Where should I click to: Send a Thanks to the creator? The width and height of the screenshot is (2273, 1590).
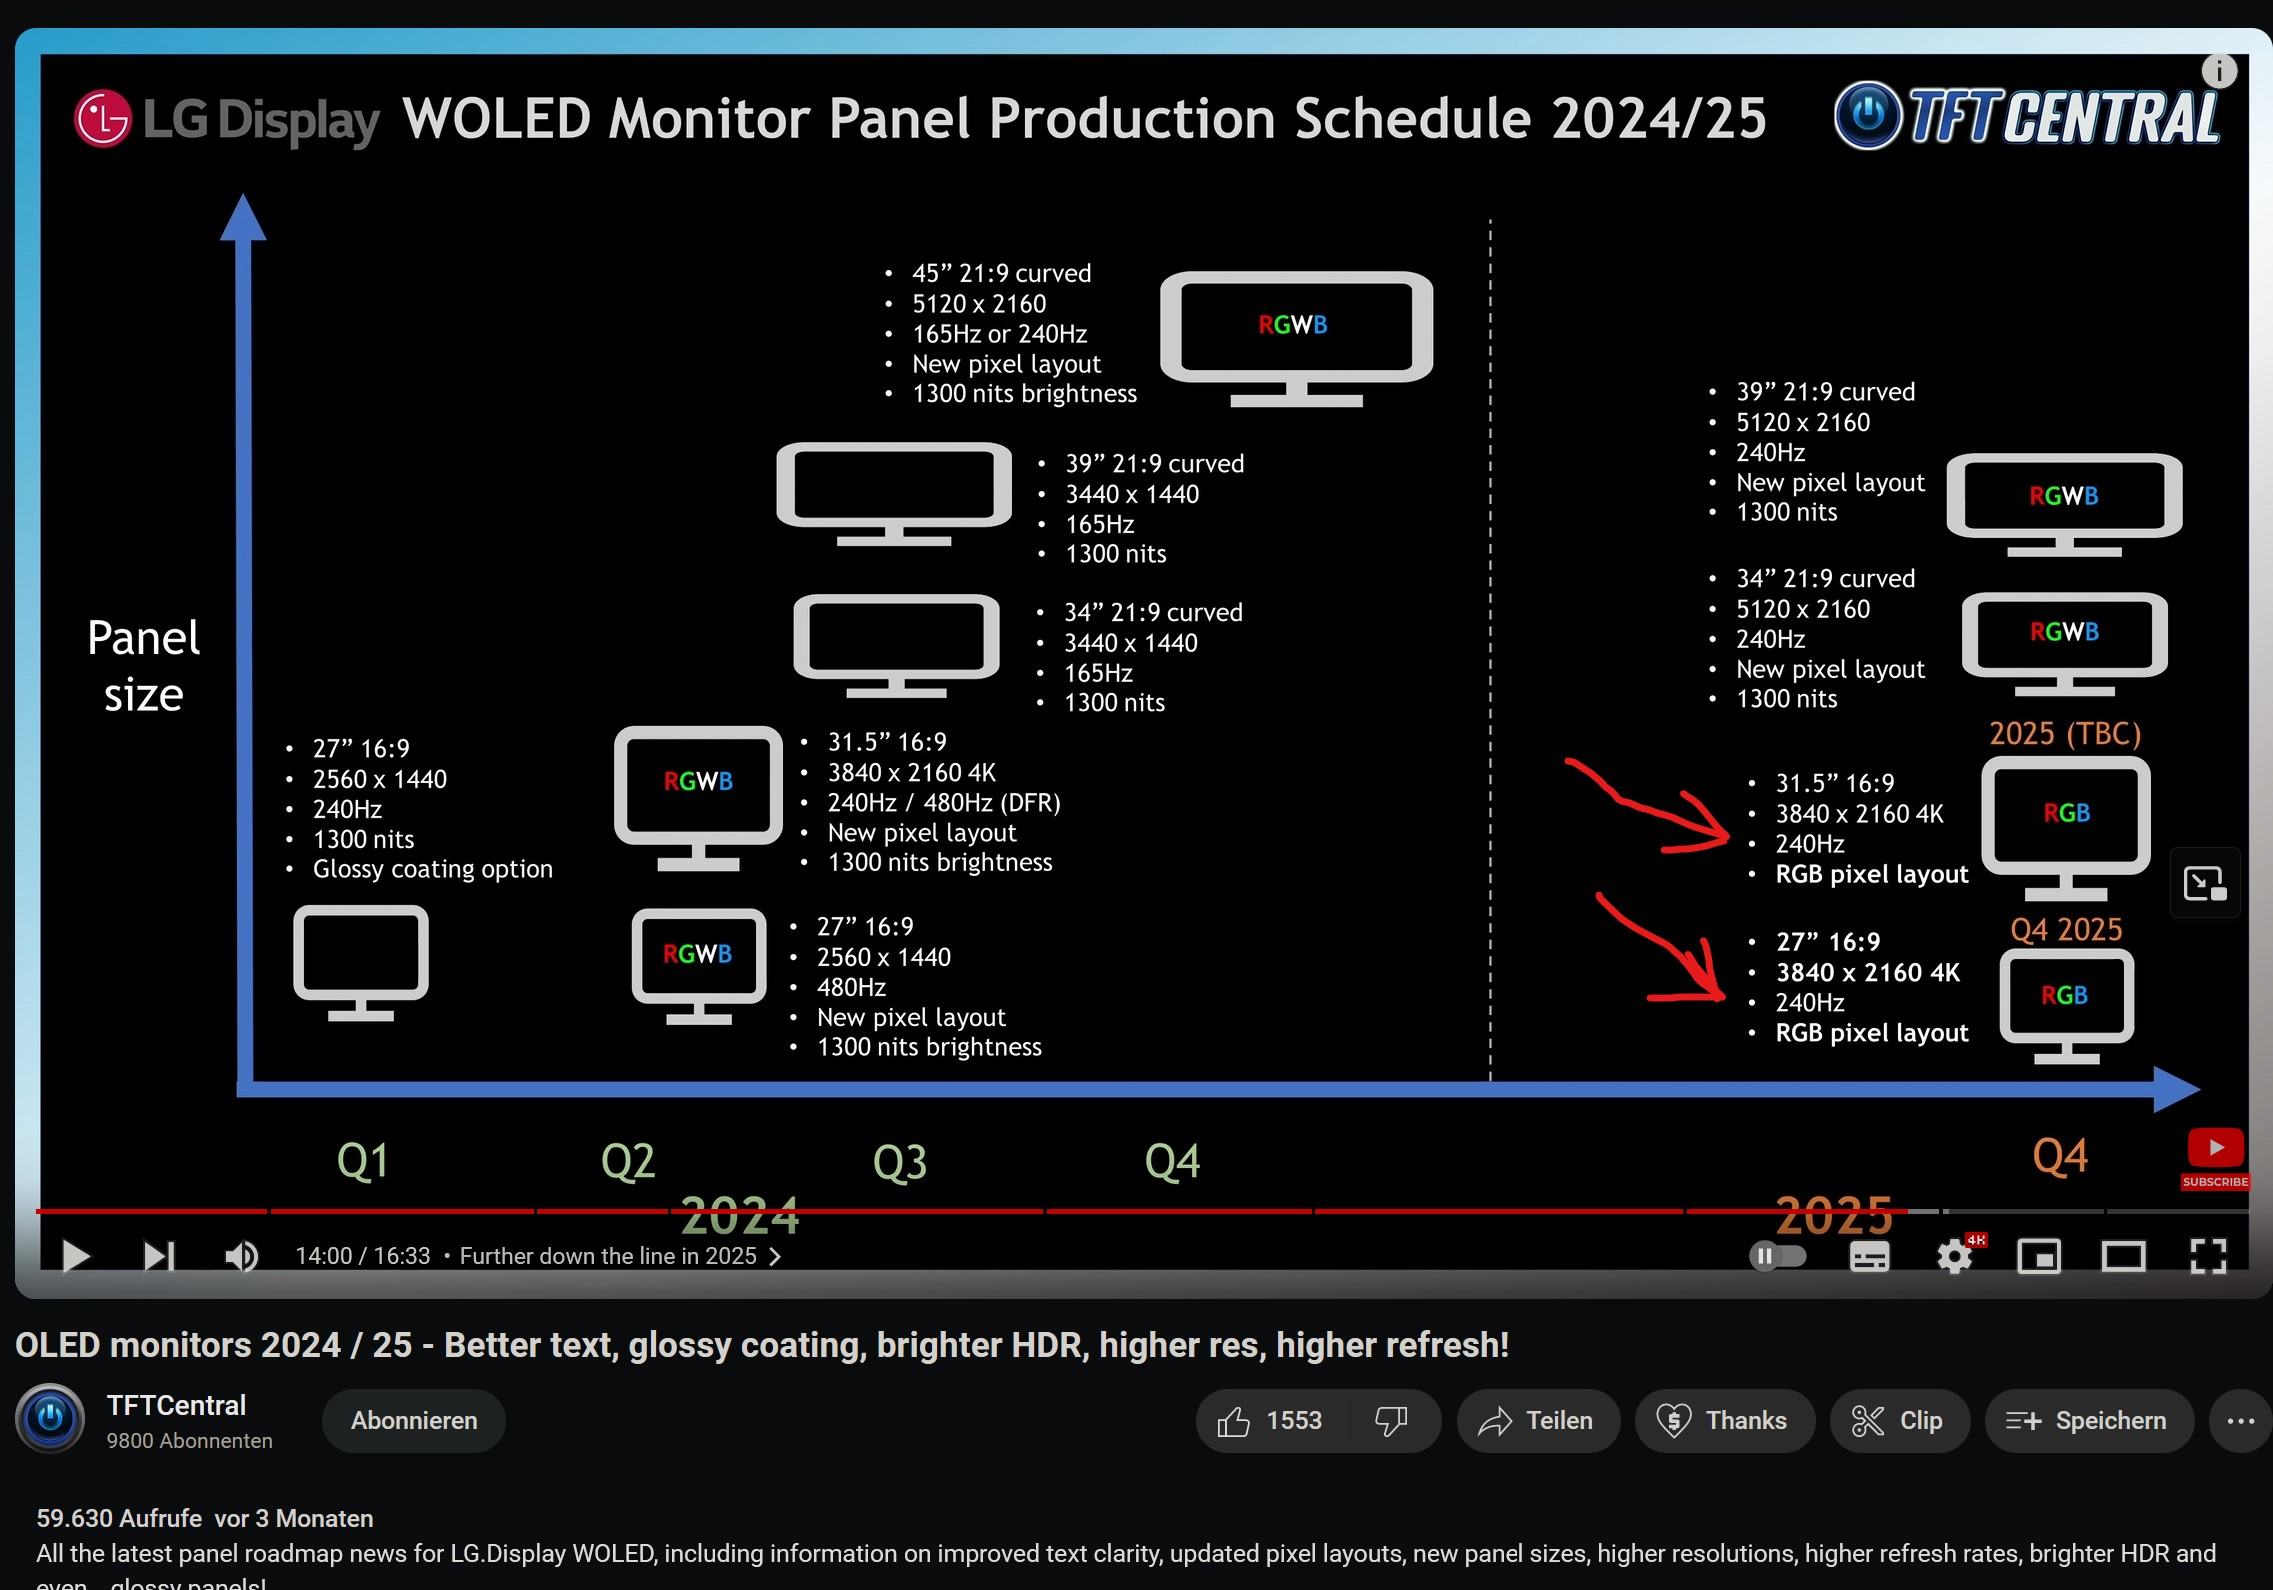click(x=1724, y=1421)
